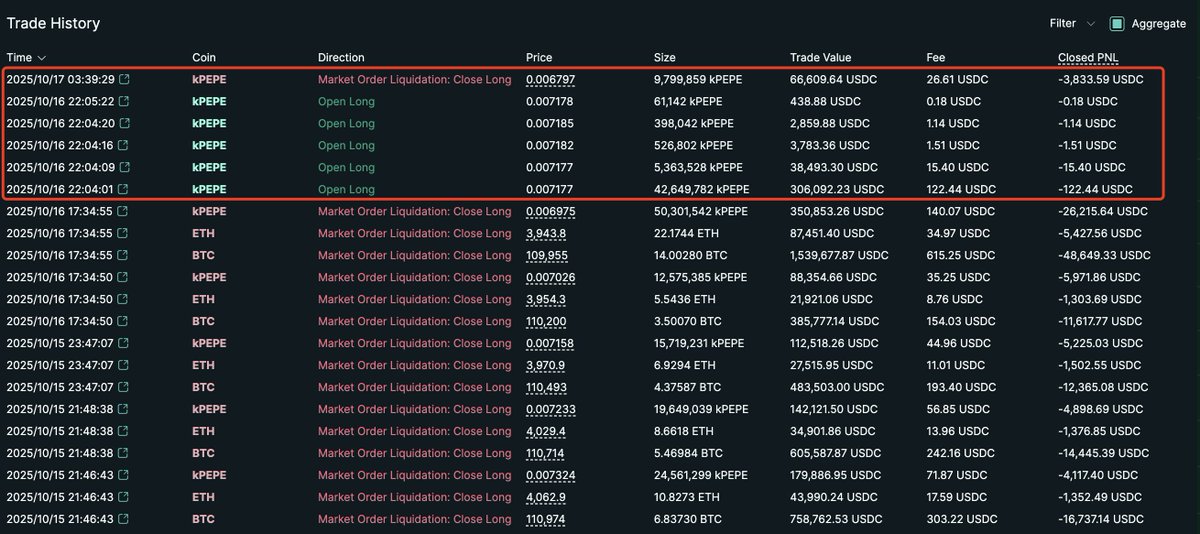Select the Trade History tab title

point(53,23)
